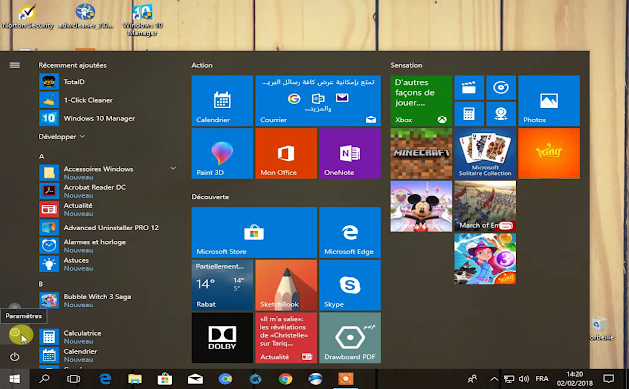Click the Découverte group heading
629x389 pixels.
click(x=210, y=197)
